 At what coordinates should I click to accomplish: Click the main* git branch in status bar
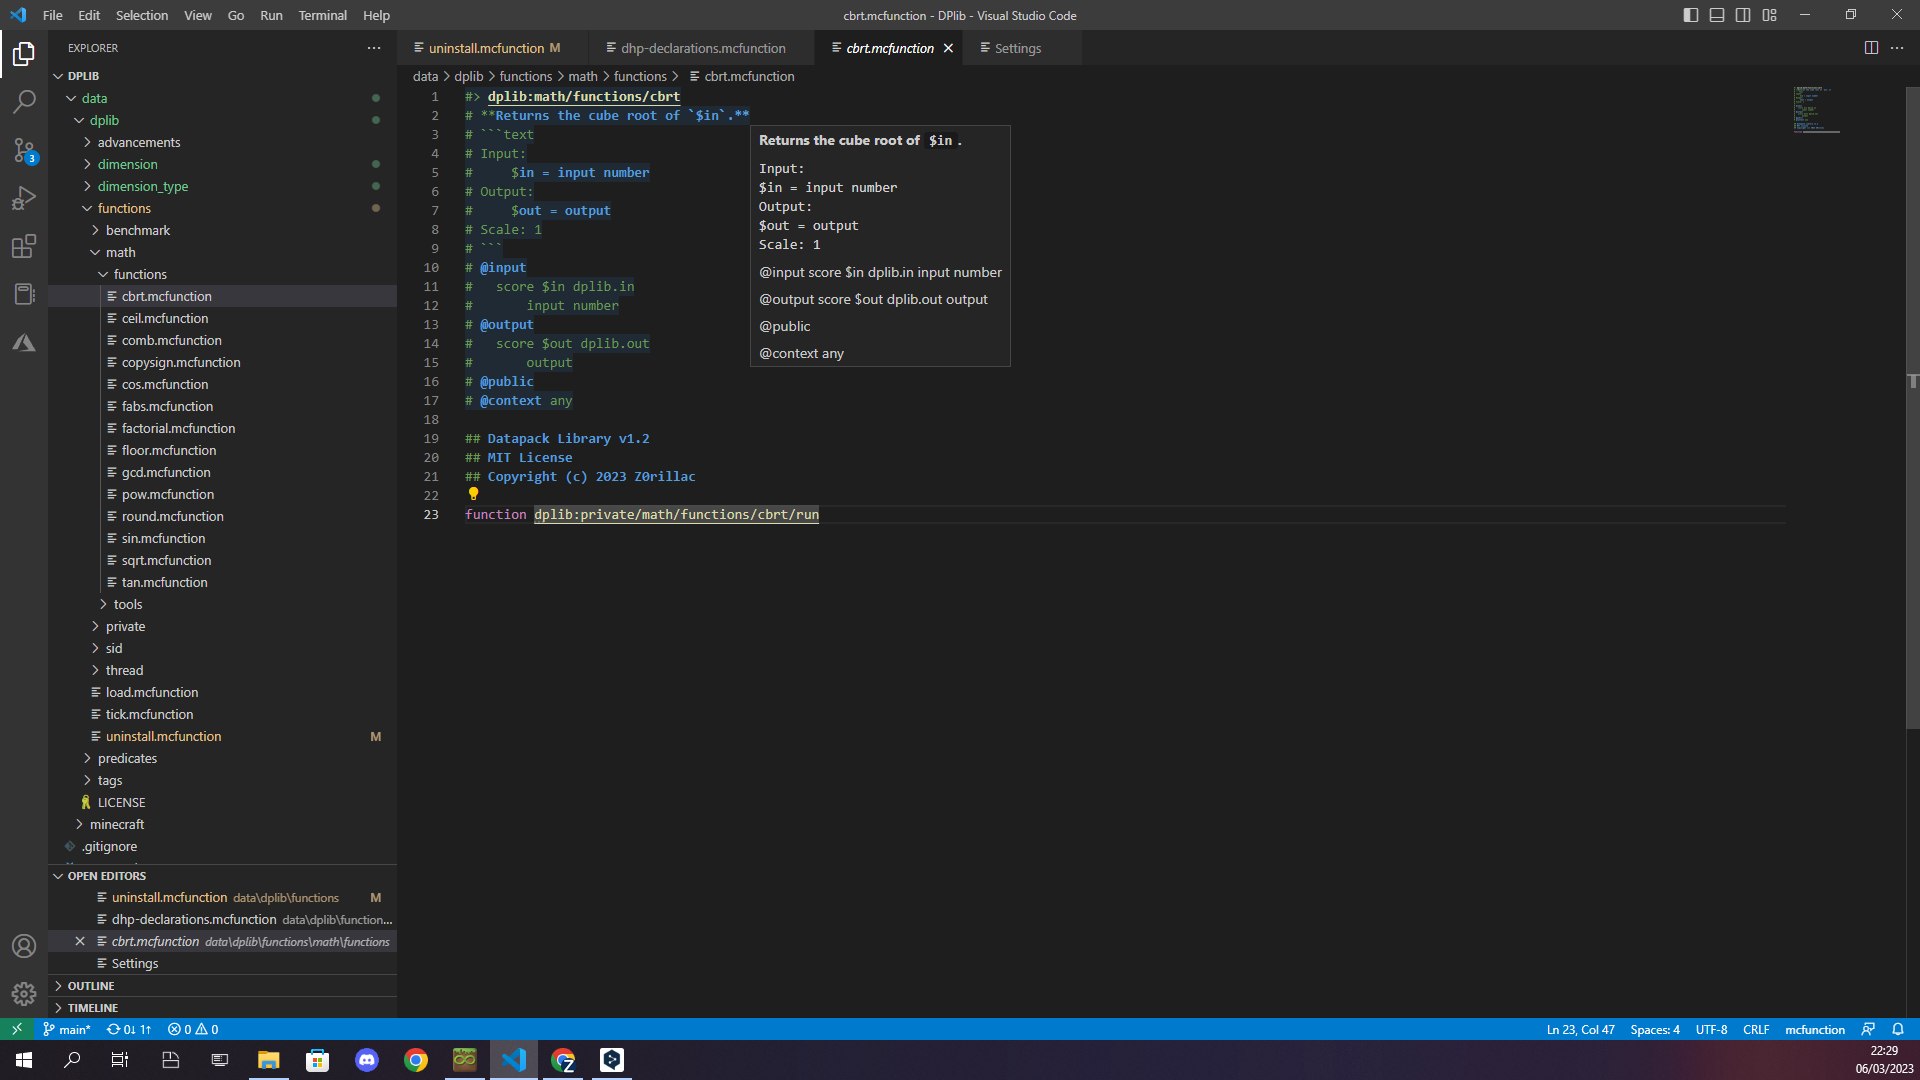pos(67,1029)
